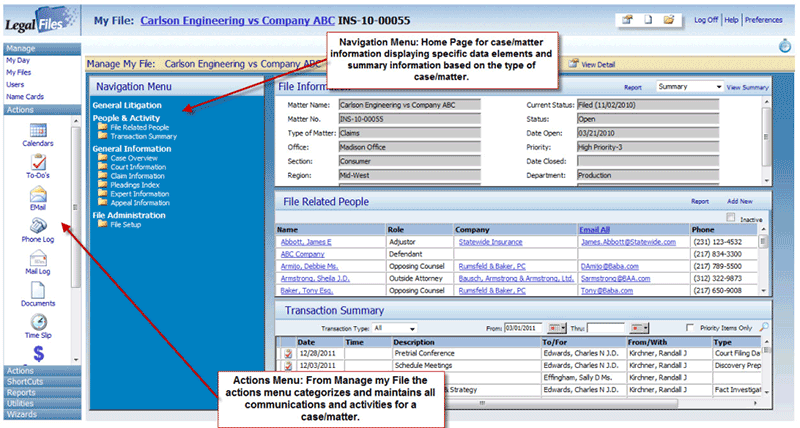This screenshot has height=428, width=800.
Task: Click the magnifier search icon in Transaction Summary
Action: (x=764, y=327)
